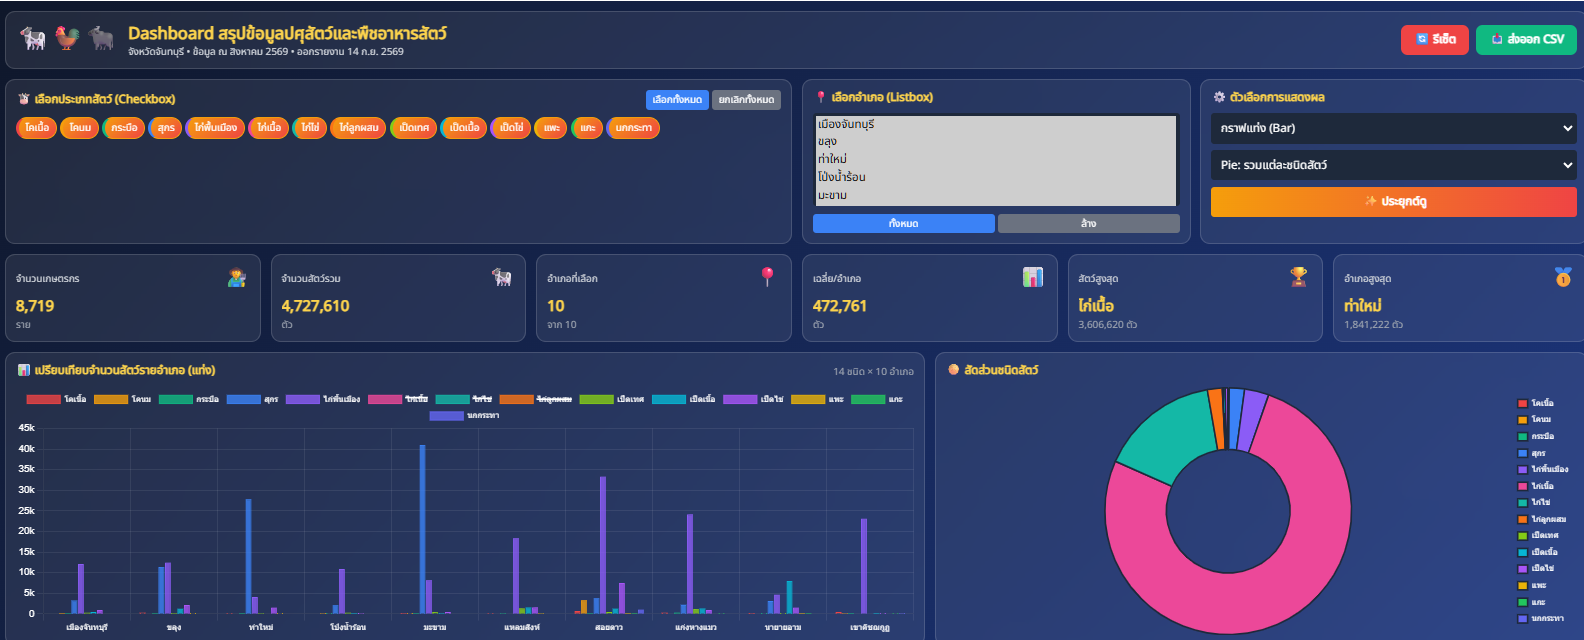The image size is (1584, 640).
Task: Click the tall purple bar for สอยดาว
Action: point(603,545)
